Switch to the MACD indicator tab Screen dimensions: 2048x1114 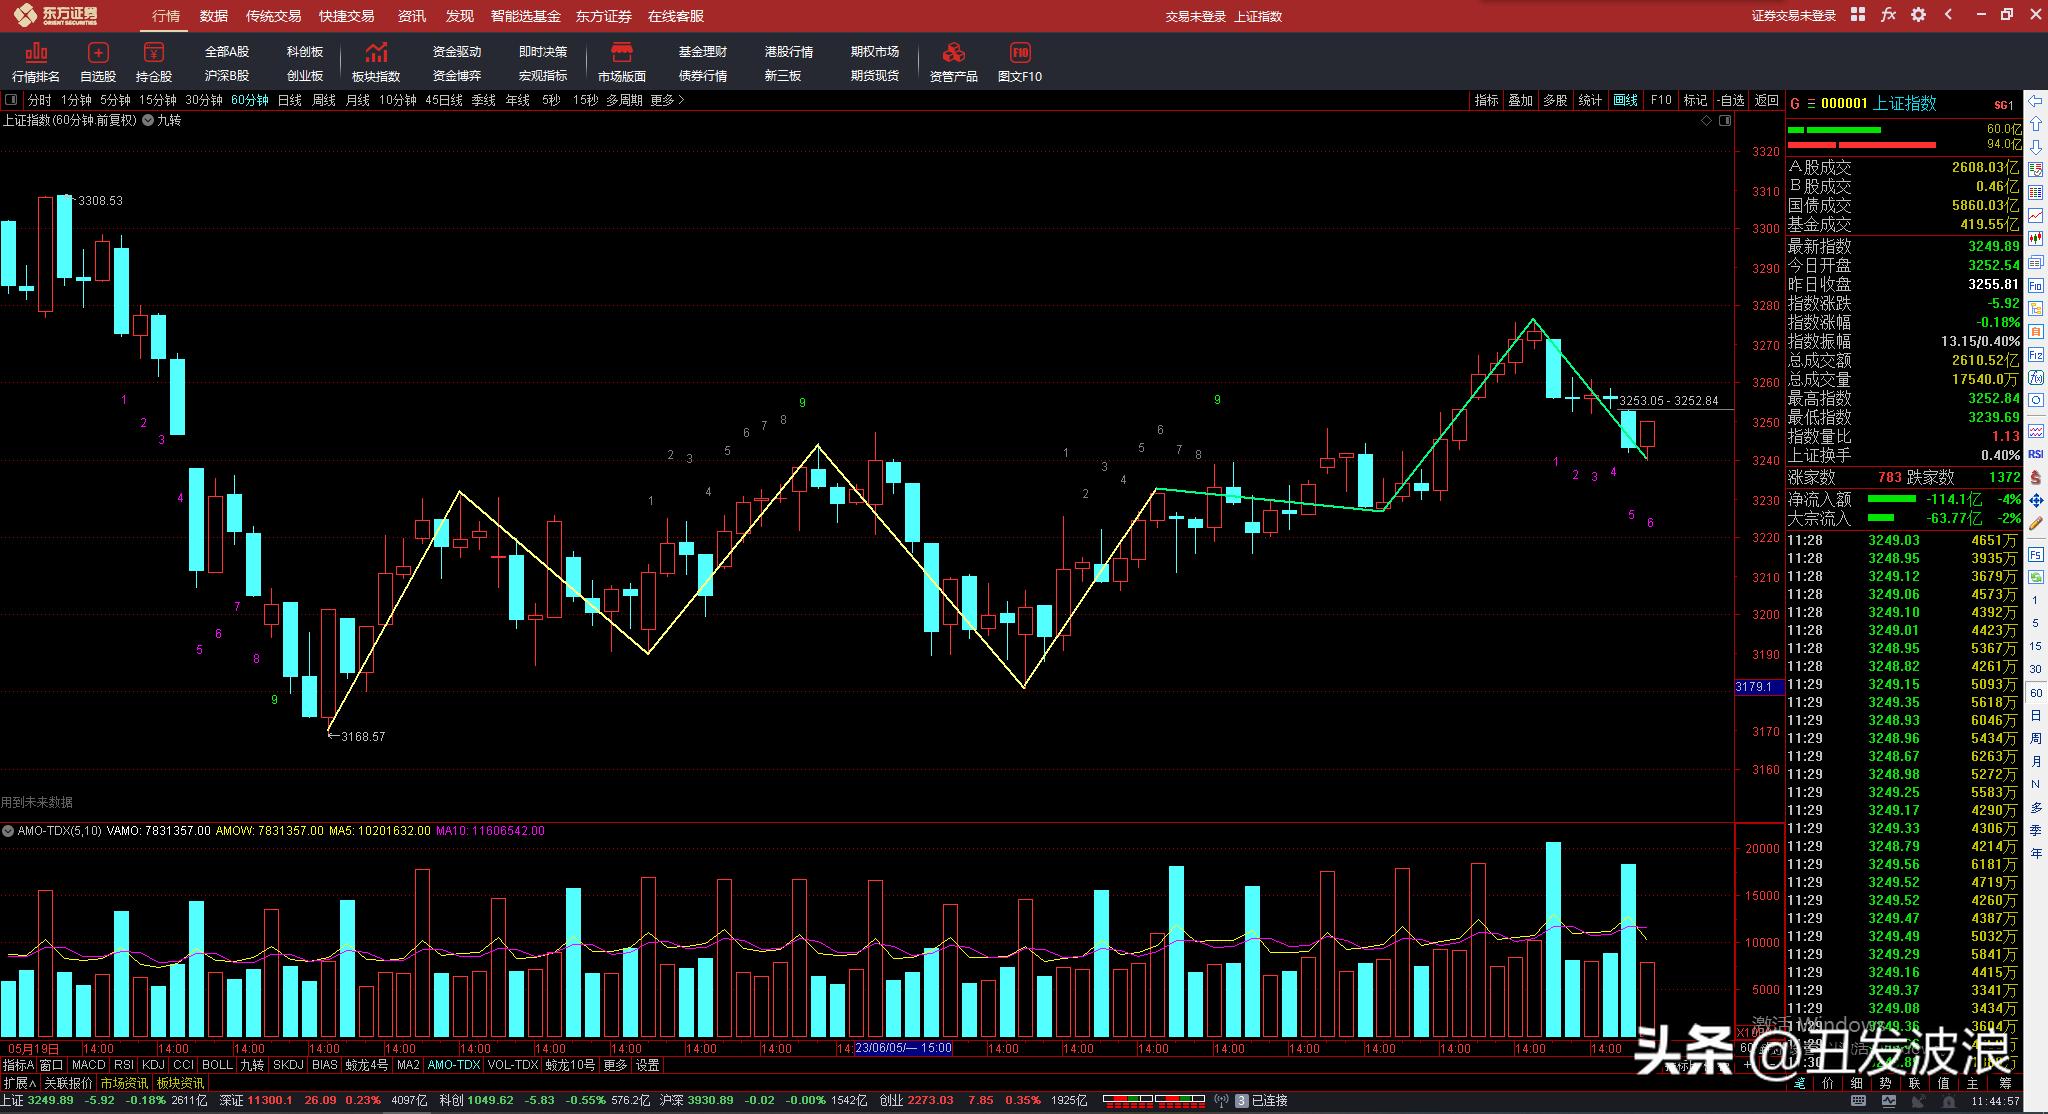tap(88, 1066)
